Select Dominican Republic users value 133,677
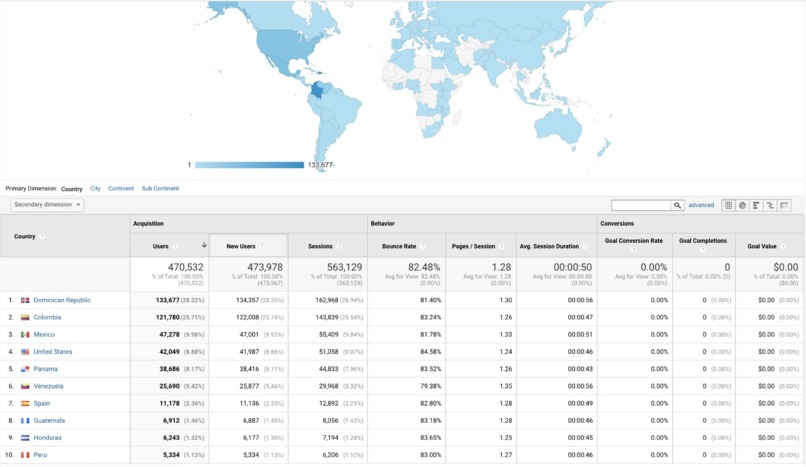 tap(168, 300)
